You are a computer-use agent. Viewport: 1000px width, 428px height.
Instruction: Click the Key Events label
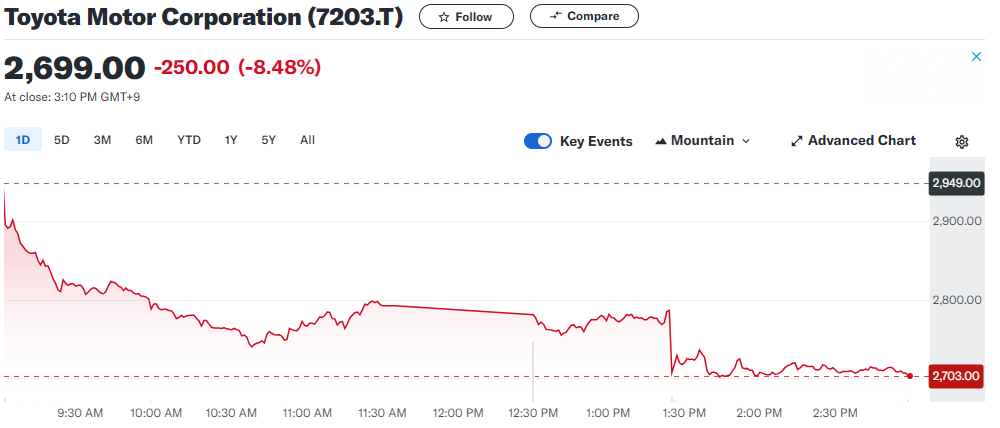coord(596,141)
